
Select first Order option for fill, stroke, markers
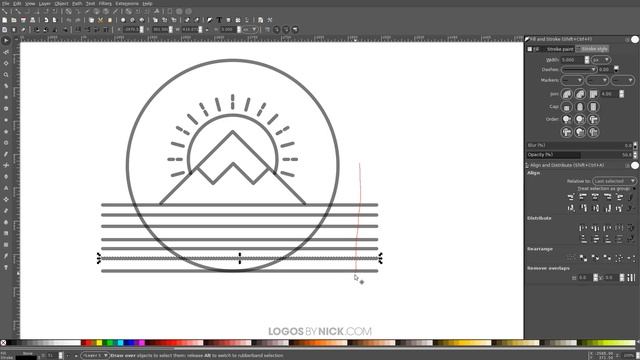(567, 119)
